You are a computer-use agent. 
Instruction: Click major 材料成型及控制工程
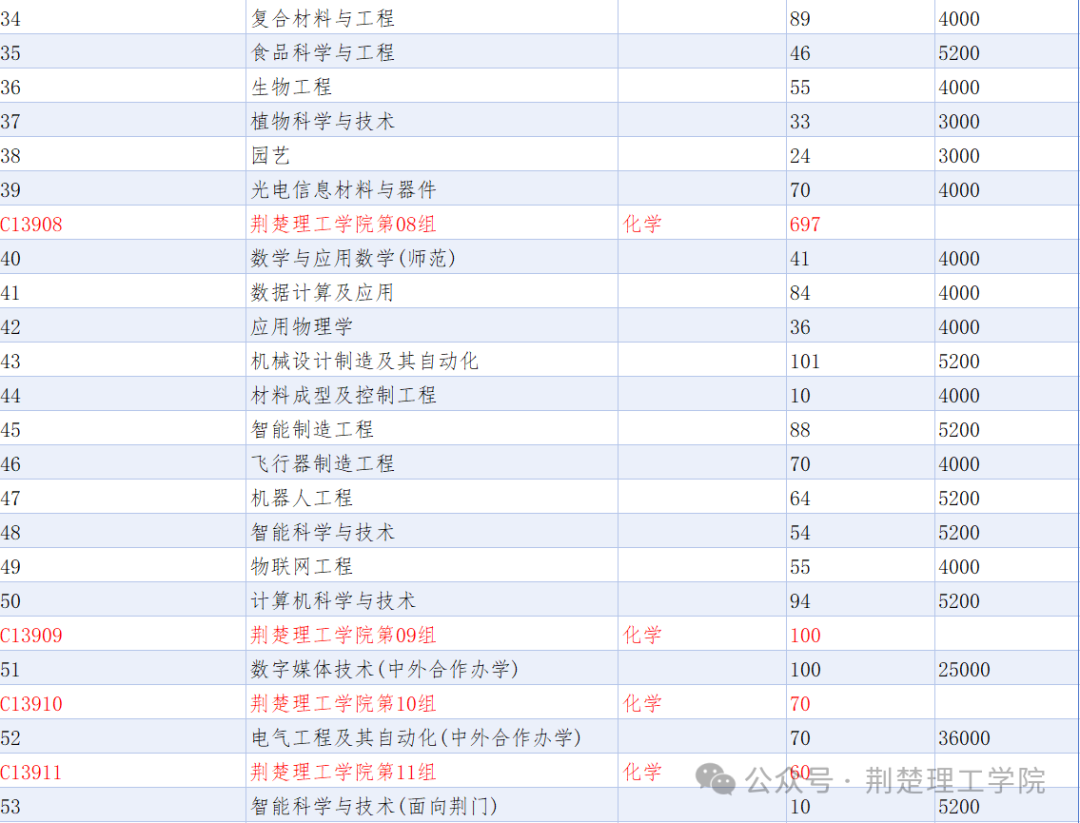(x=343, y=395)
